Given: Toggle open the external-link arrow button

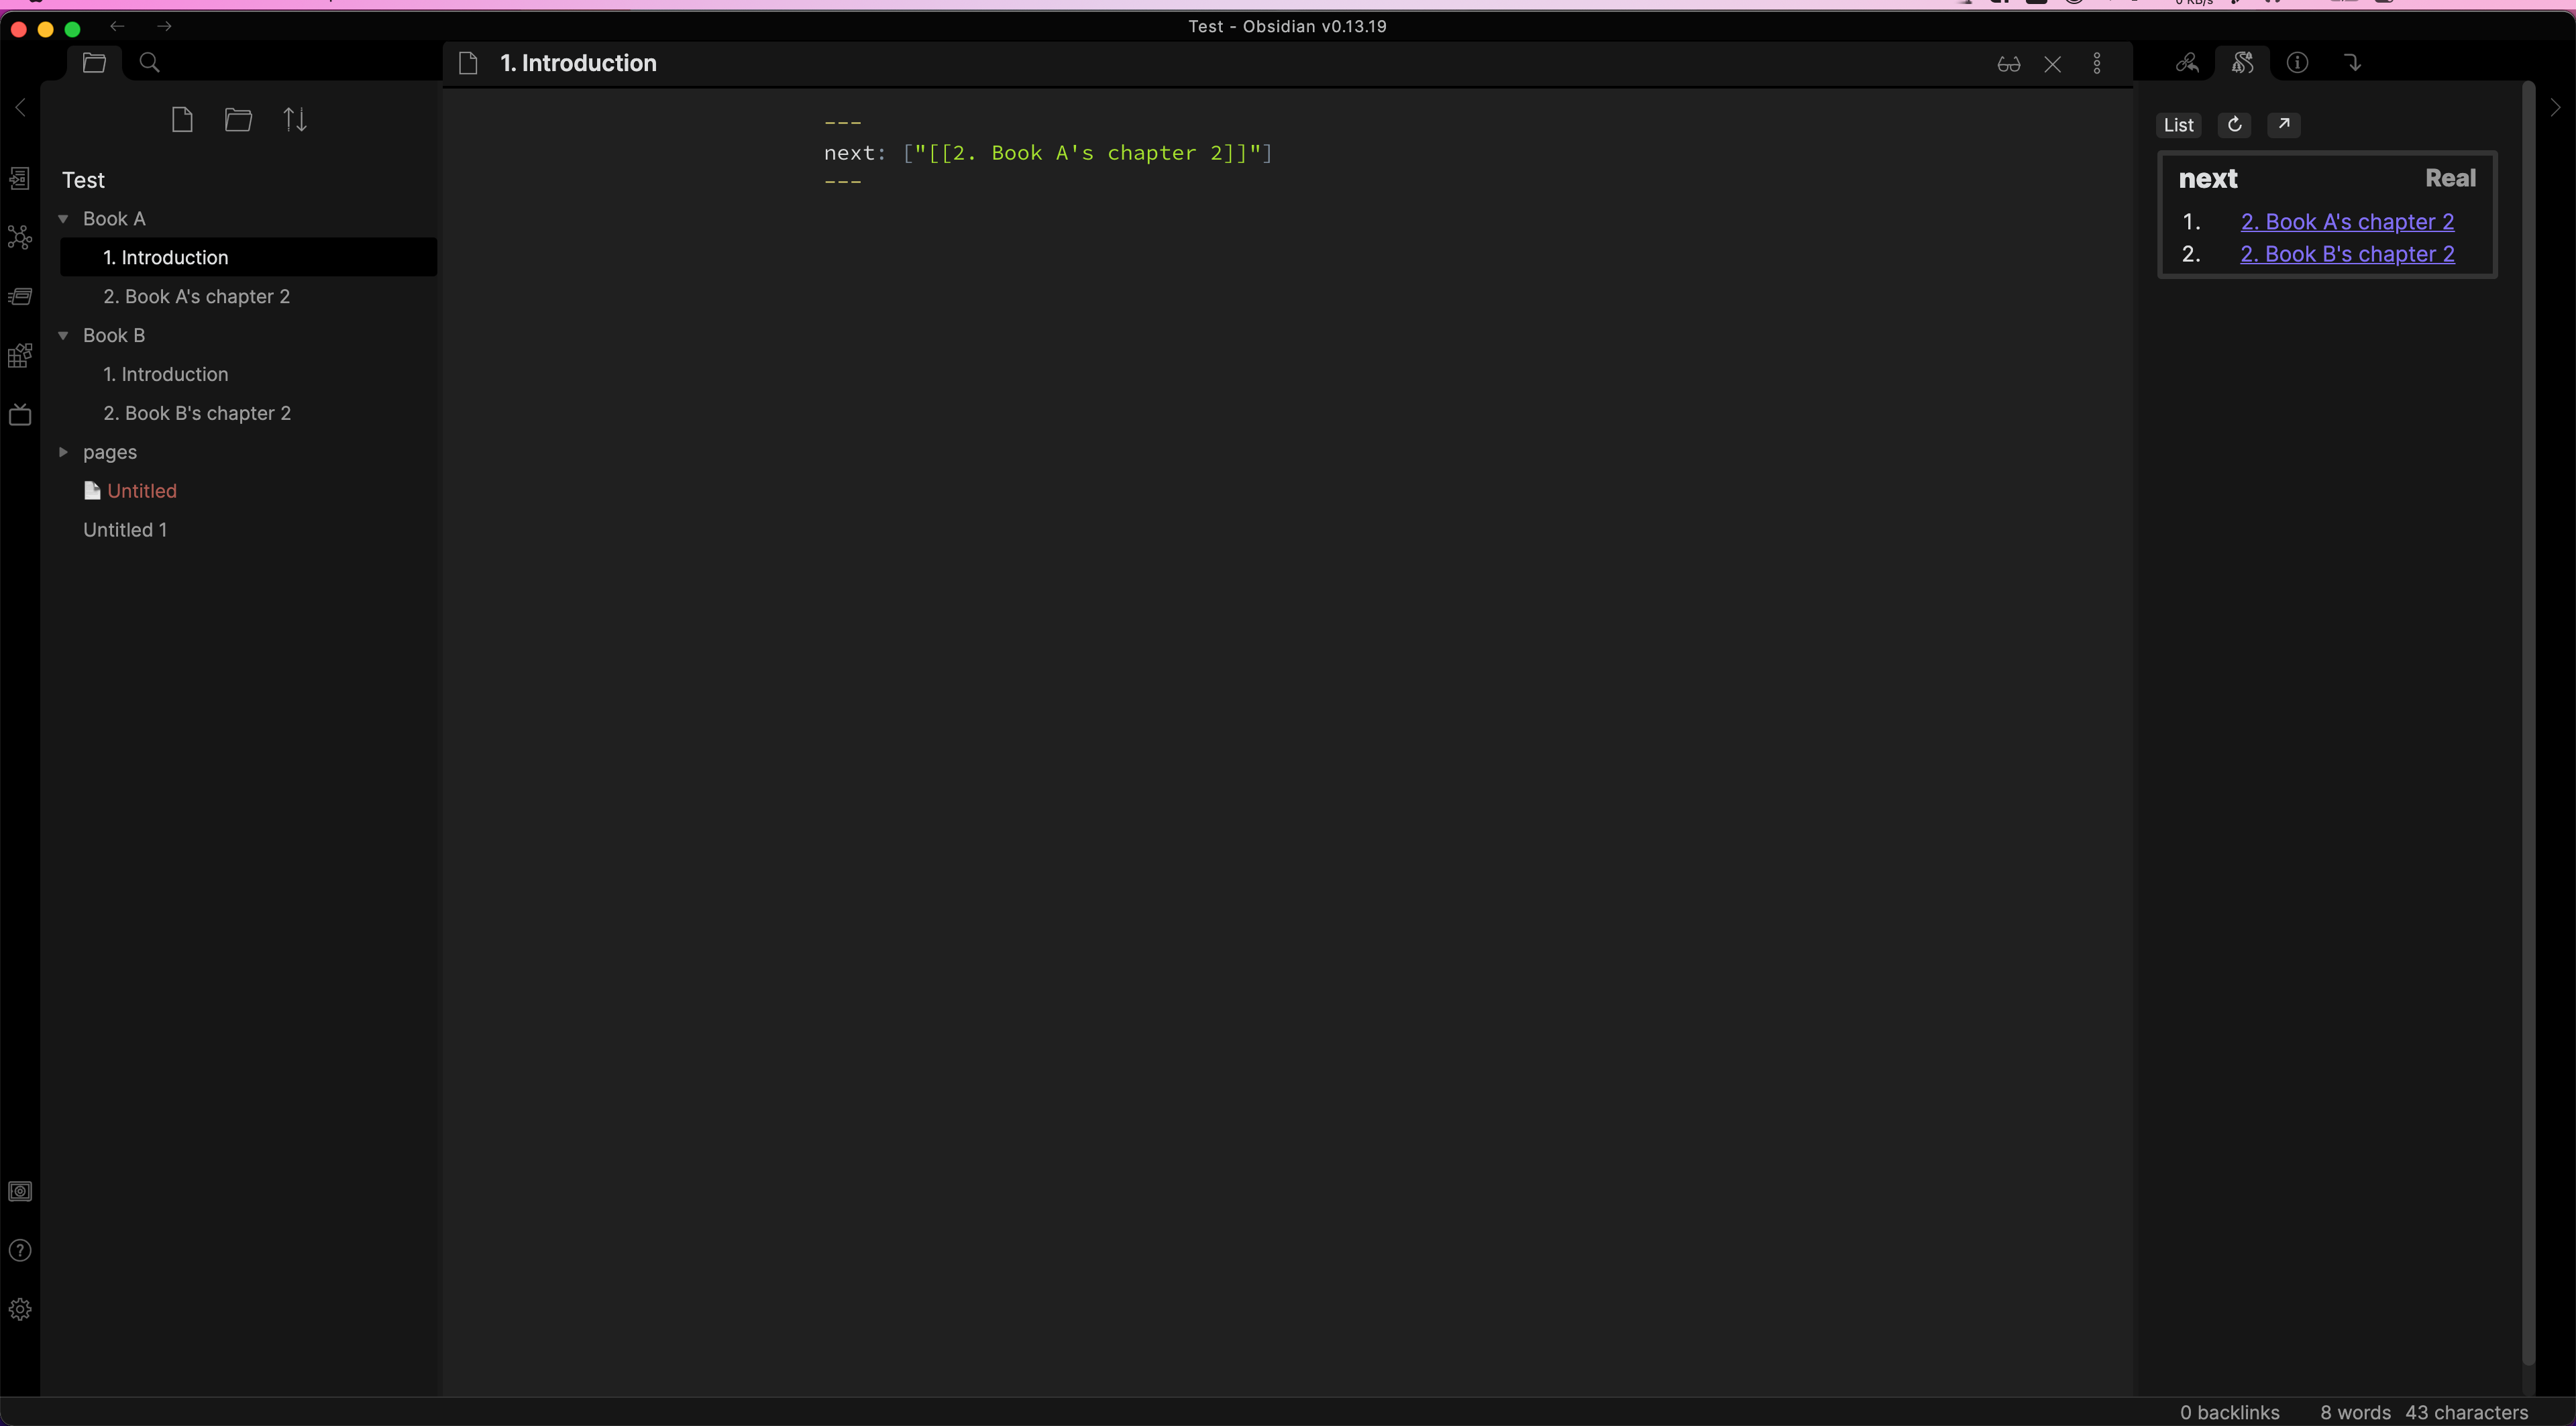Looking at the screenshot, I should click(x=2284, y=124).
